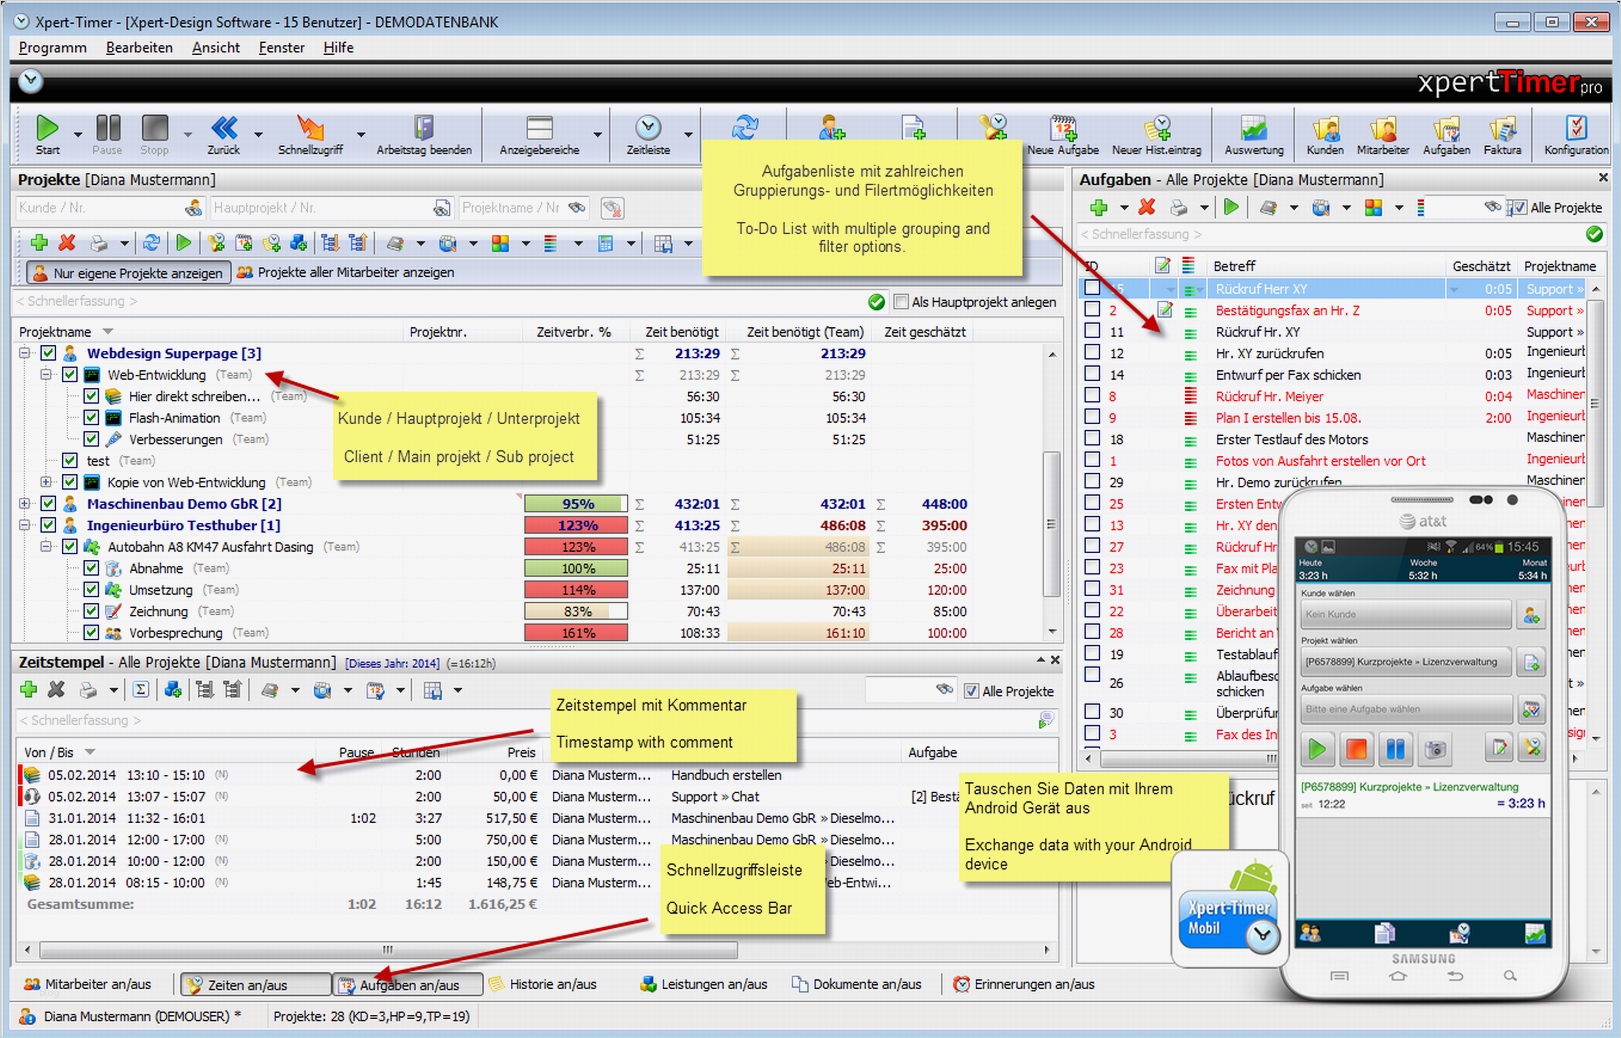1621x1038 pixels.
Task: Click the Neue Aufgabe toolbar icon
Action: (1063, 128)
